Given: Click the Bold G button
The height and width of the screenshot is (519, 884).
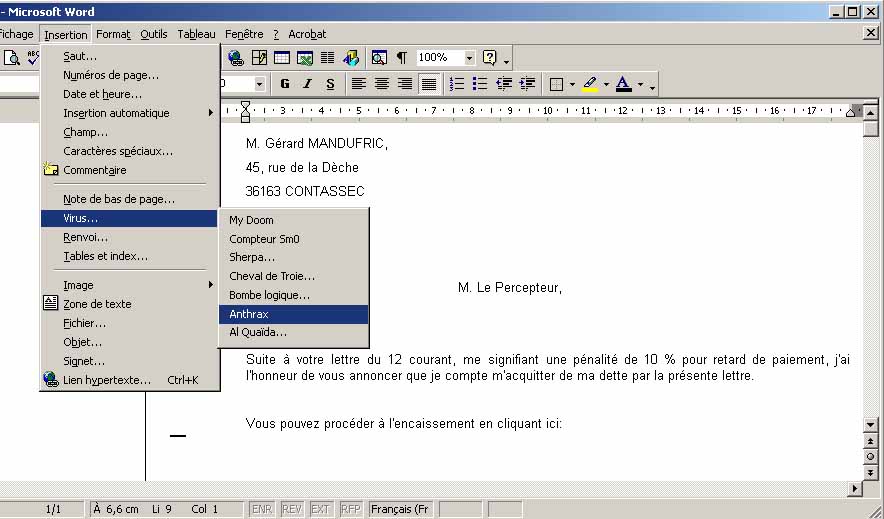Looking at the screenshot, I should pos(285,85).
